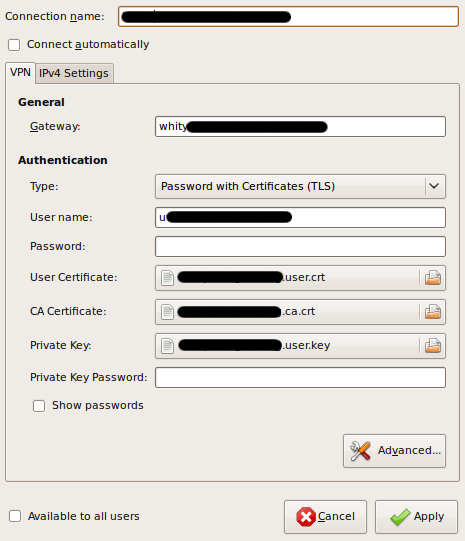Click the document icon in User Certificate field
This screenshot has height=541, width=465.
pos(167,278)
